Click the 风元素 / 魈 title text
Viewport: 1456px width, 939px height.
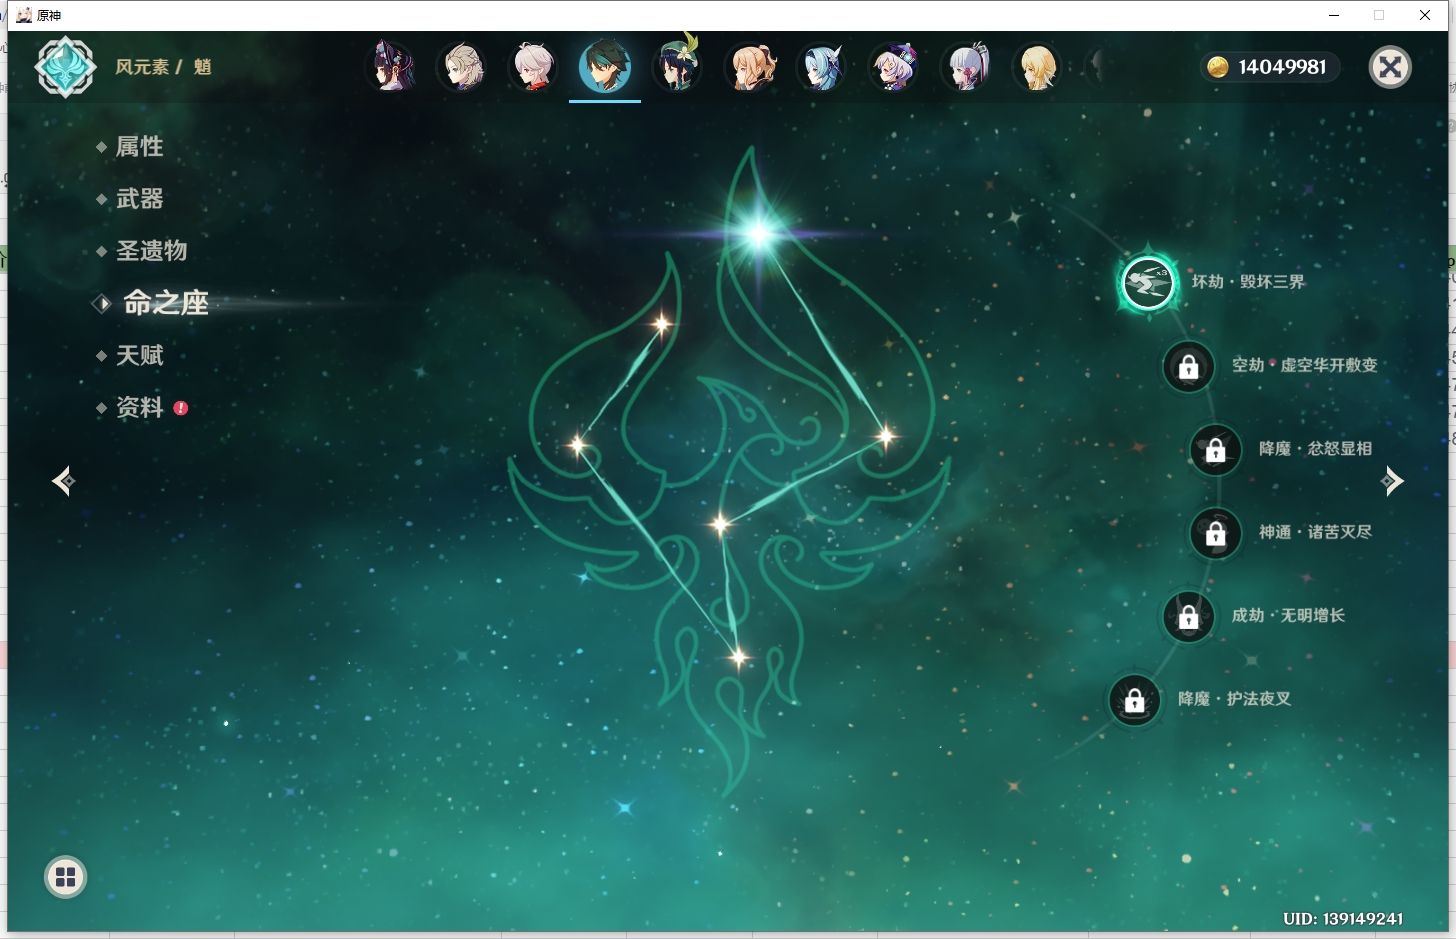tap(163, 67)
